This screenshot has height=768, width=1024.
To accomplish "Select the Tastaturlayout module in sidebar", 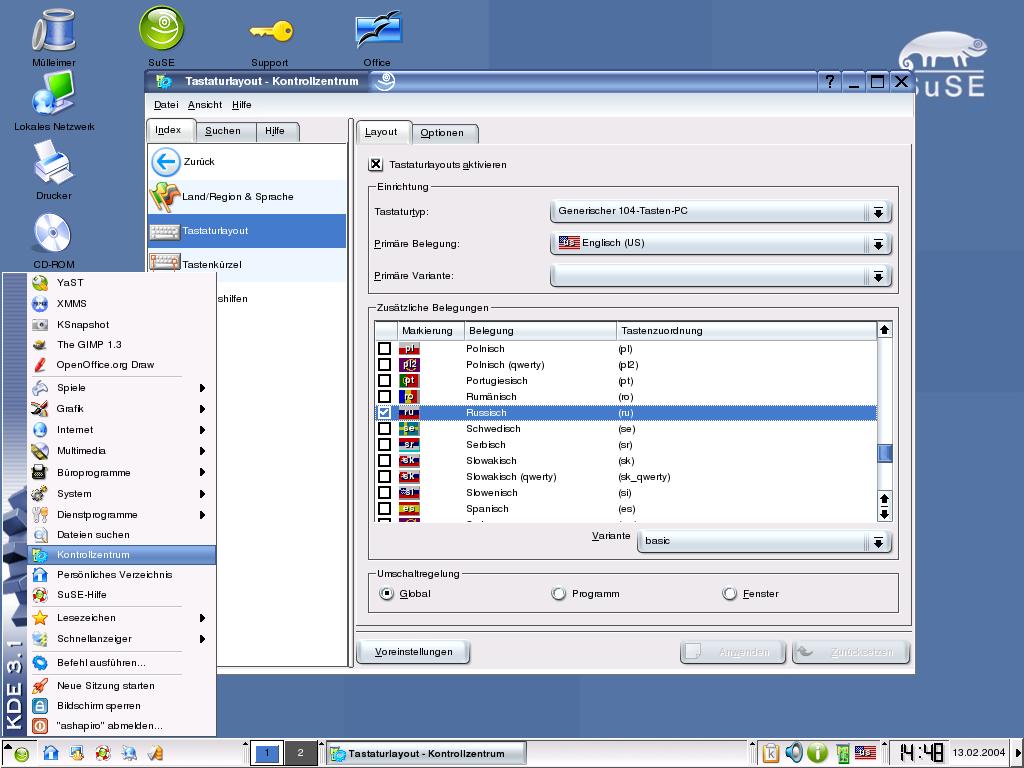I will pyautogui.click(x=247, y=231).
